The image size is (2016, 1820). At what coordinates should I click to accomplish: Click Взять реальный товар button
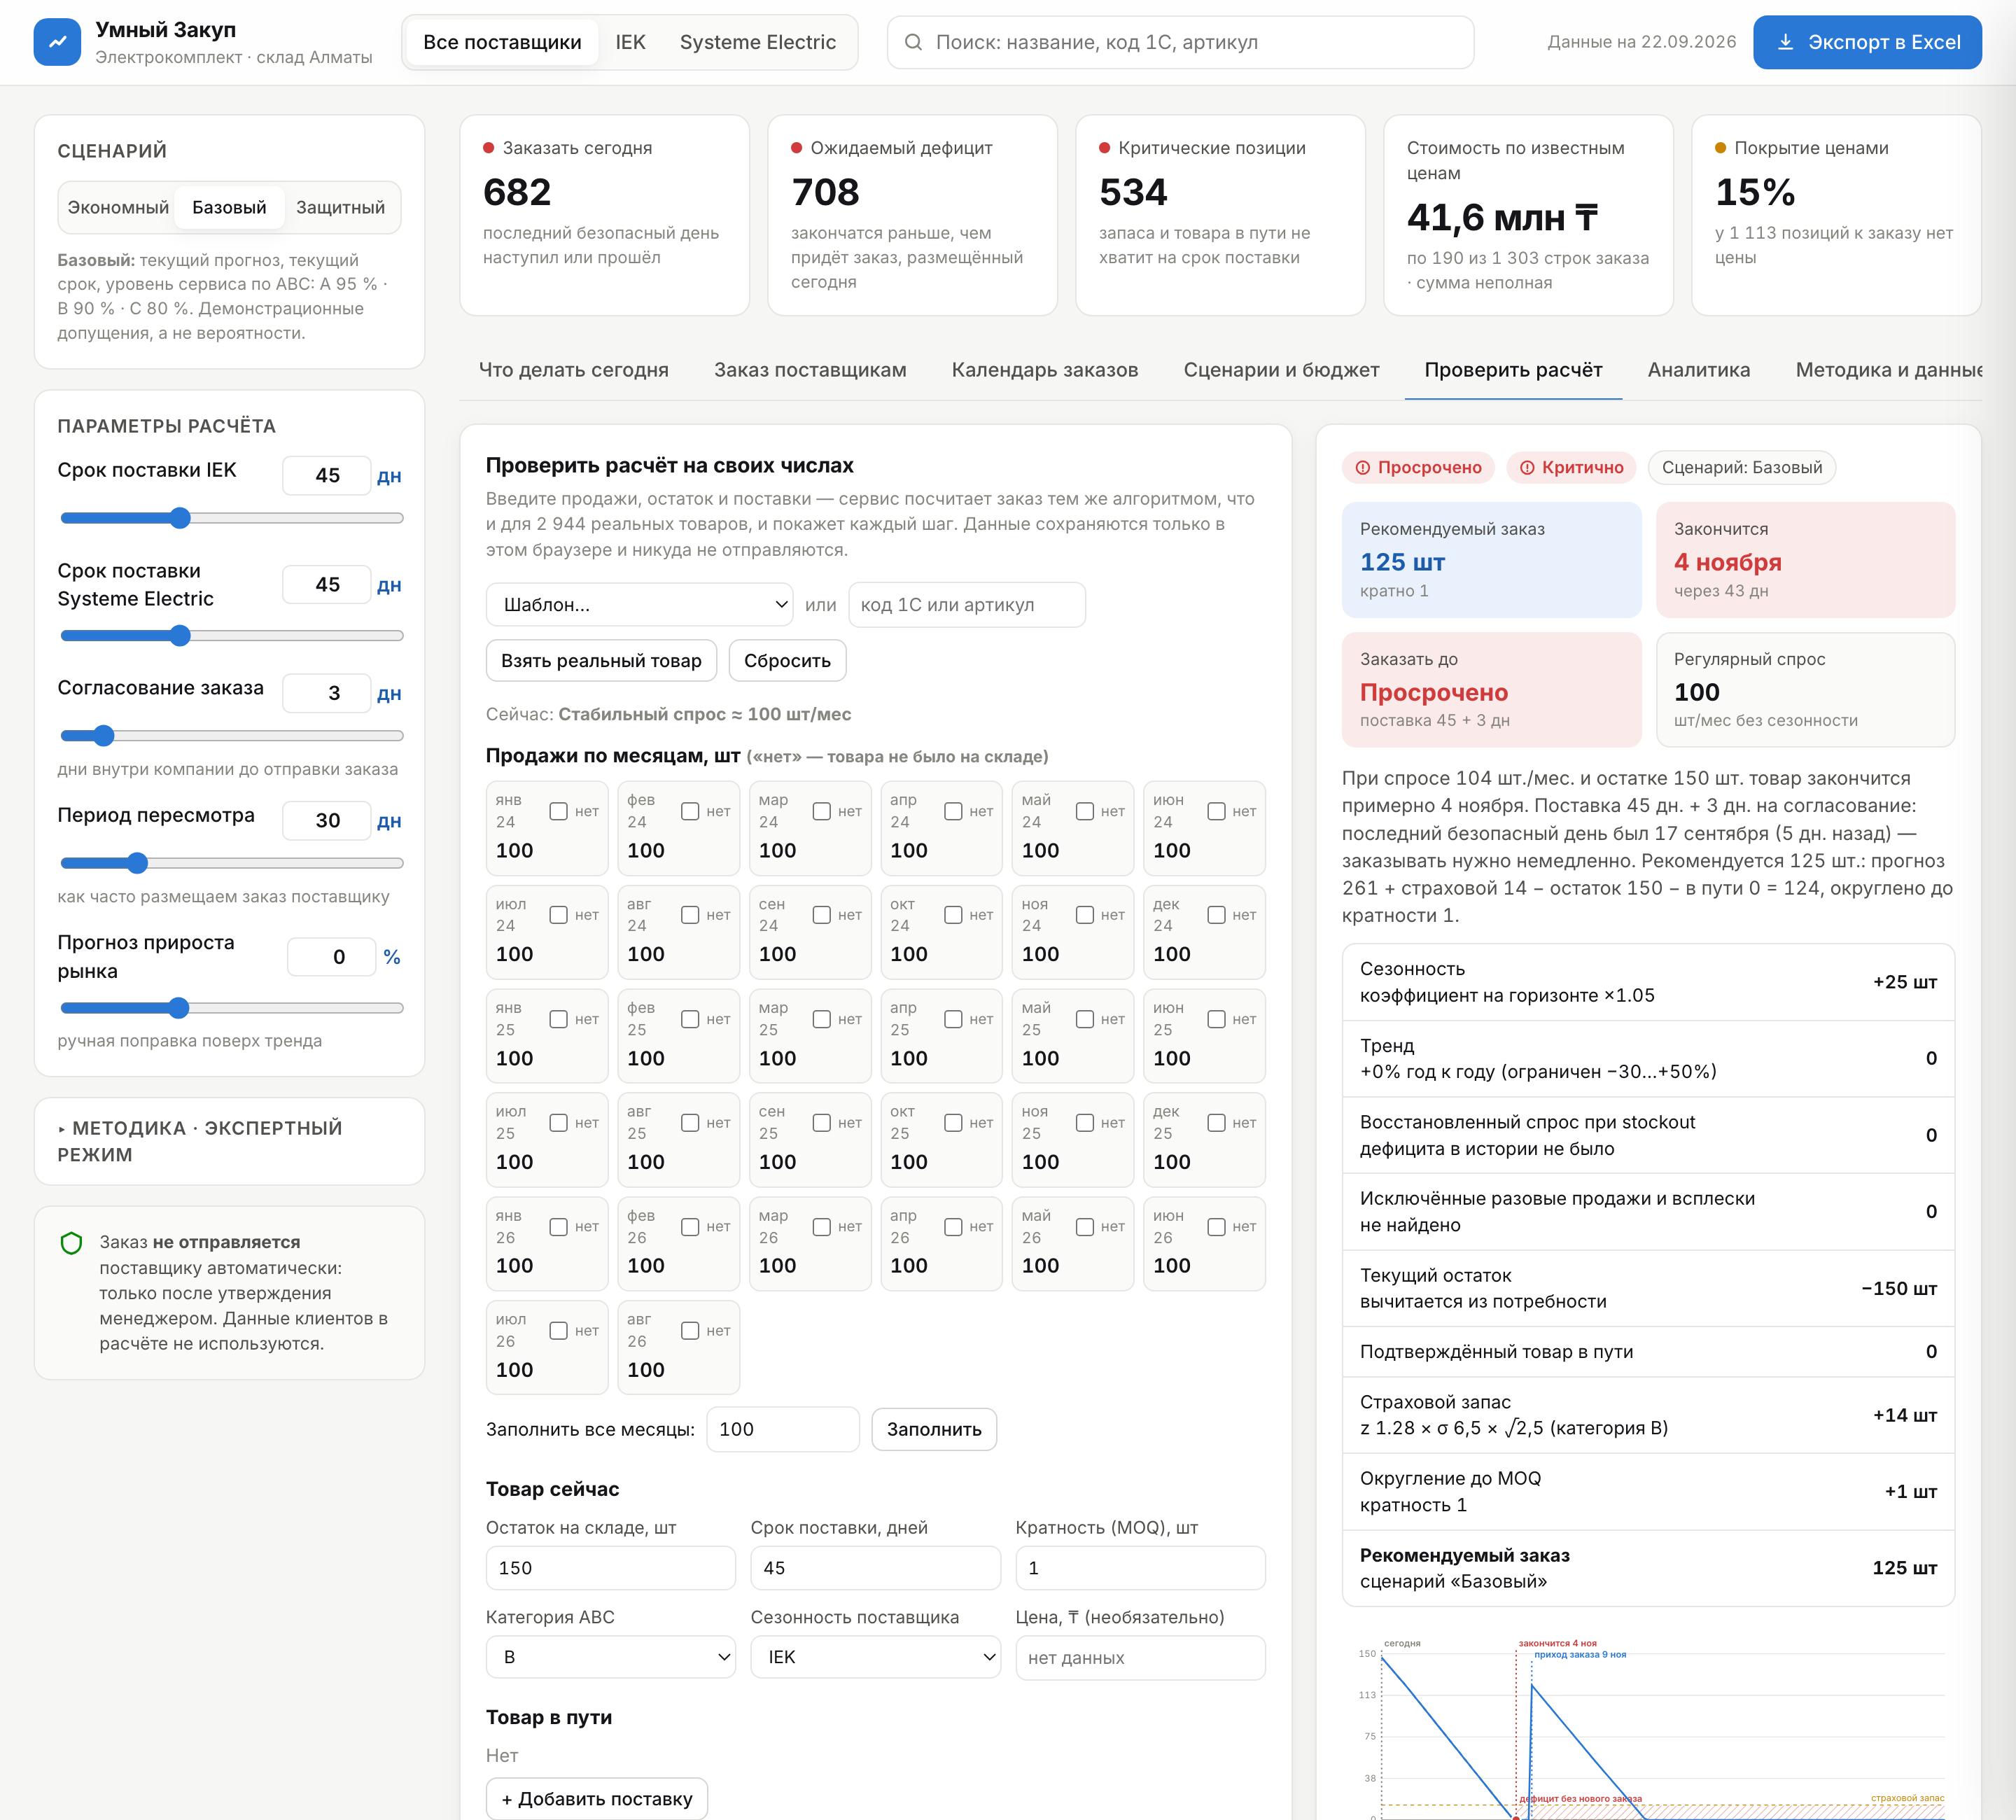[601, 661]
